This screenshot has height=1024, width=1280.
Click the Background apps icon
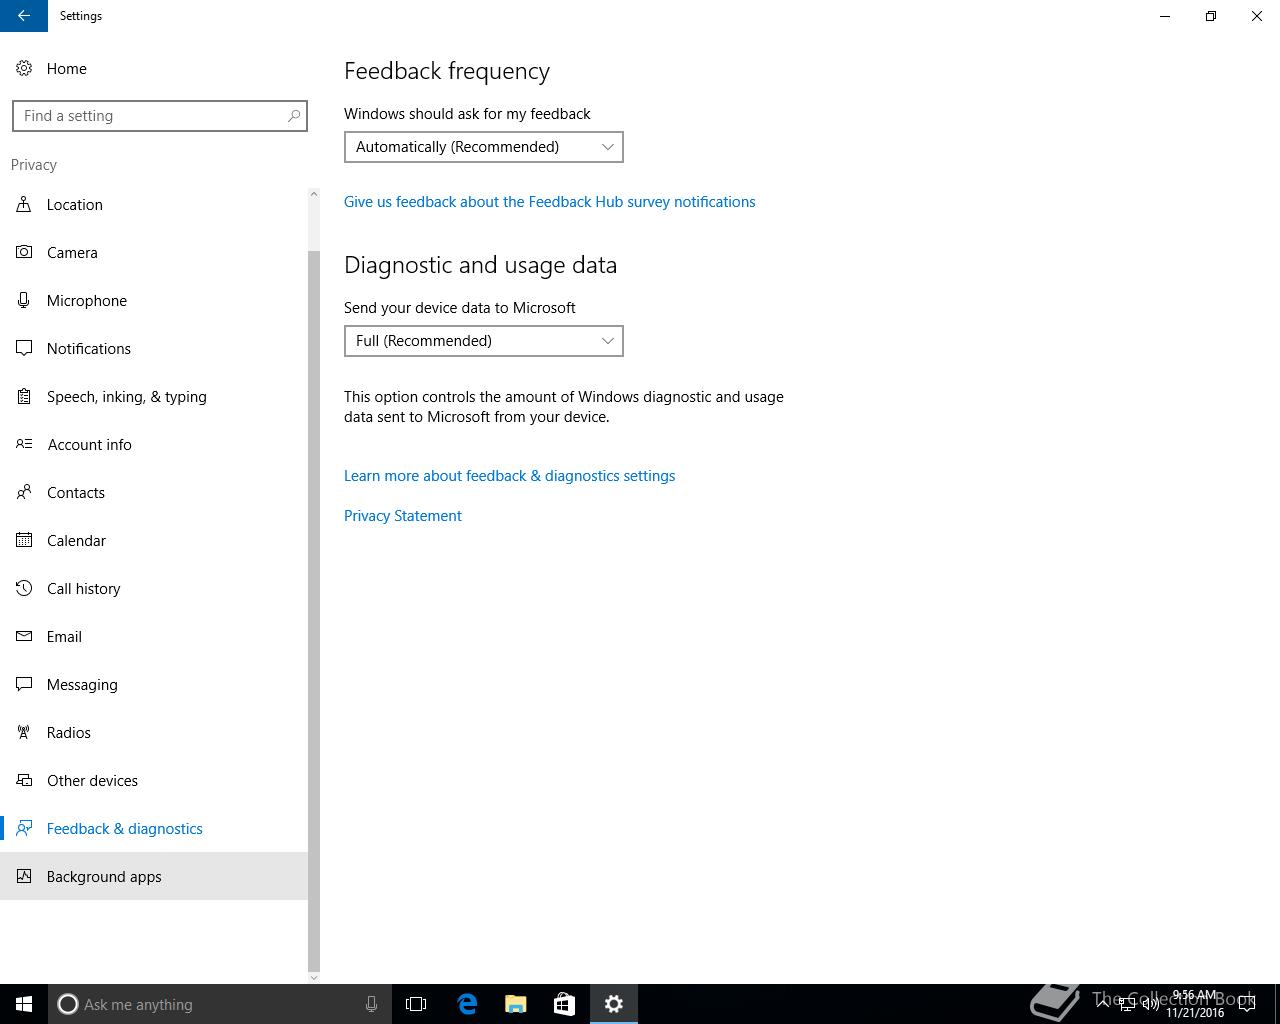click(x=24, y=876)
